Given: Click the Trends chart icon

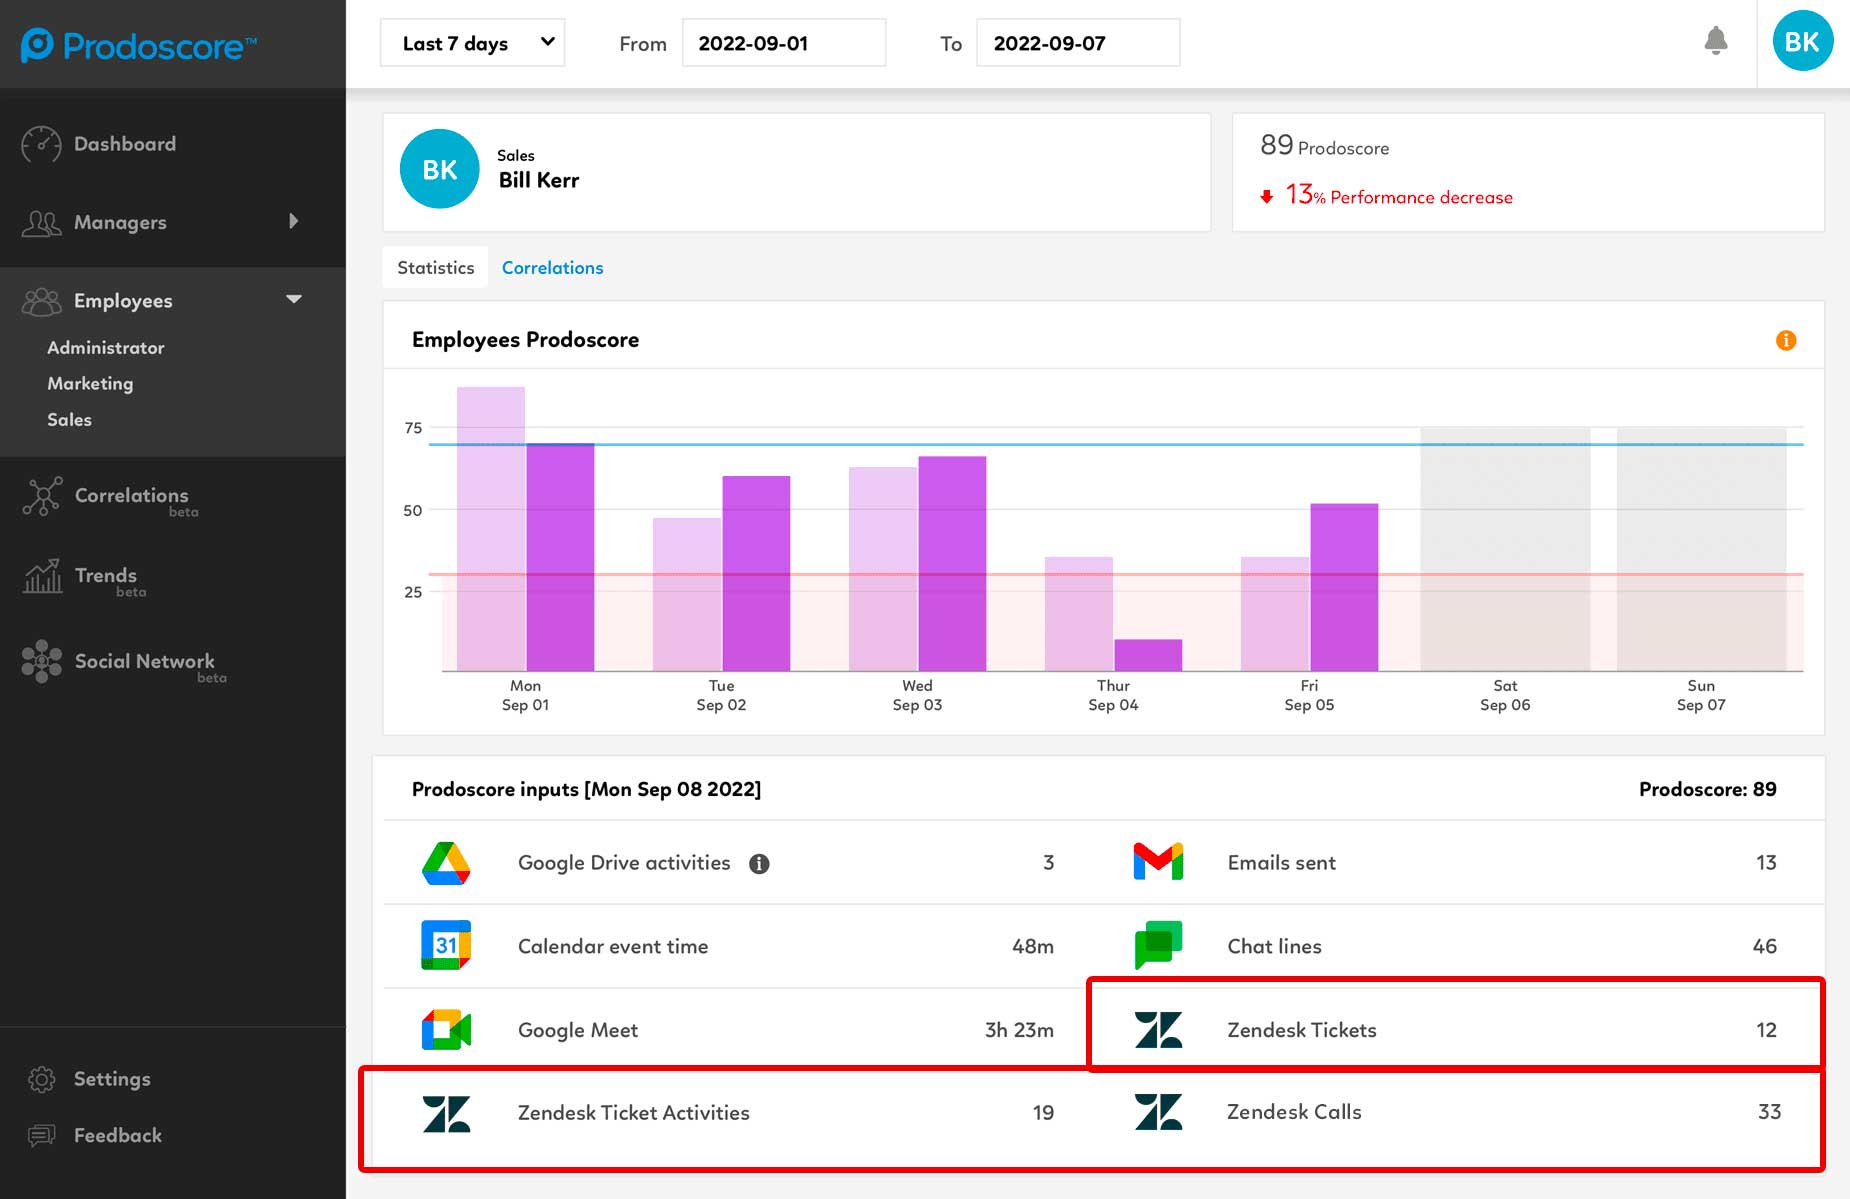Looking at the screenshot, I should click(x=42, y=576).
